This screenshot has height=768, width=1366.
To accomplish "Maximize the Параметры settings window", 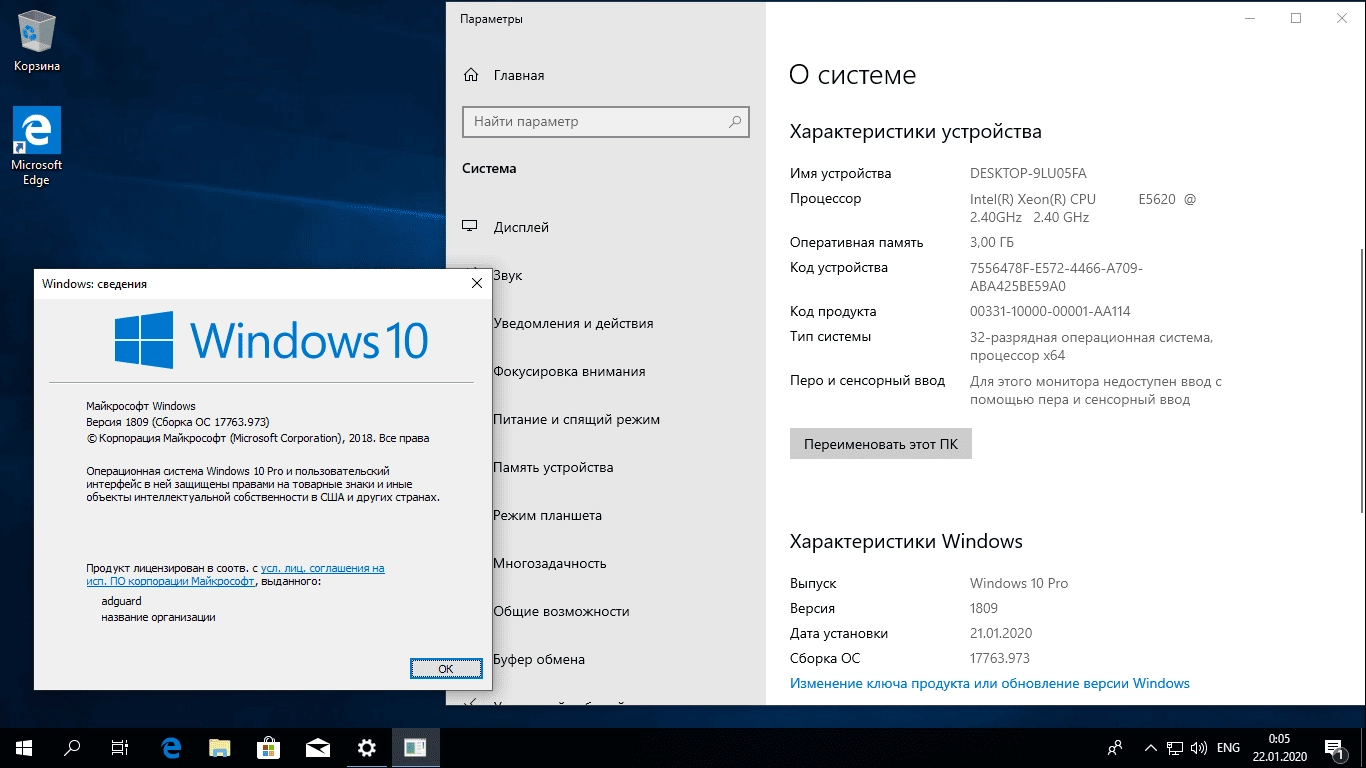I will pos(1296,18).
